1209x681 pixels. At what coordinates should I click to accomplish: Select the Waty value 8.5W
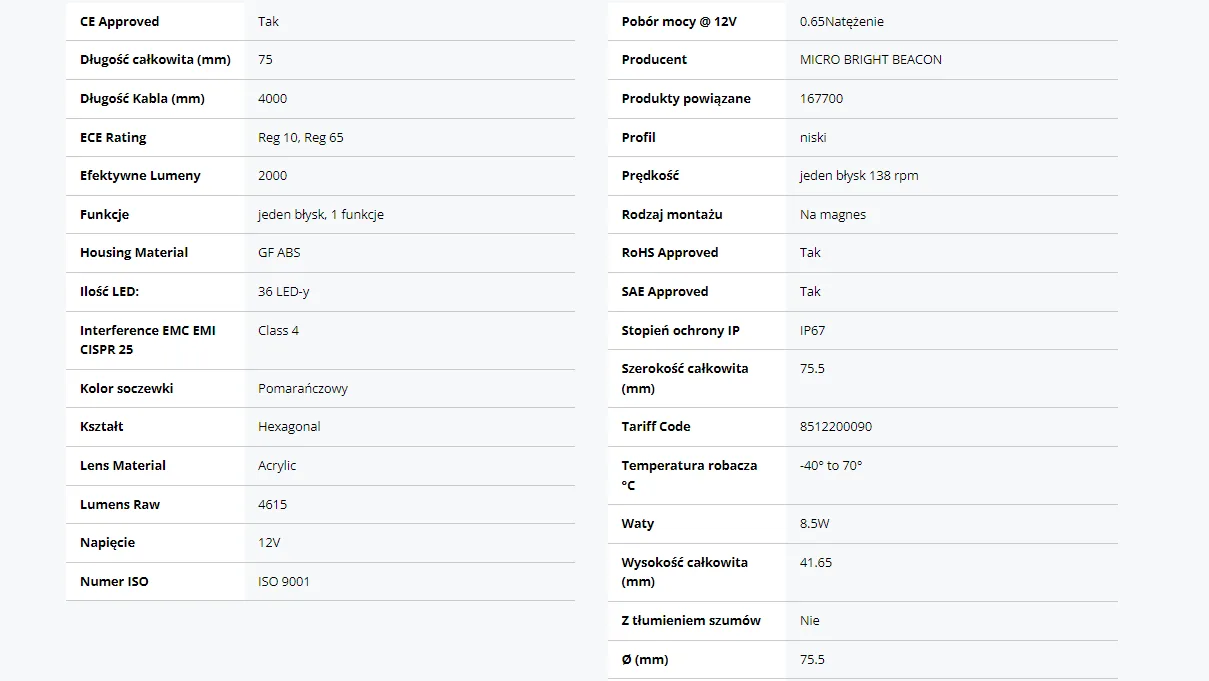click(814, 523)
